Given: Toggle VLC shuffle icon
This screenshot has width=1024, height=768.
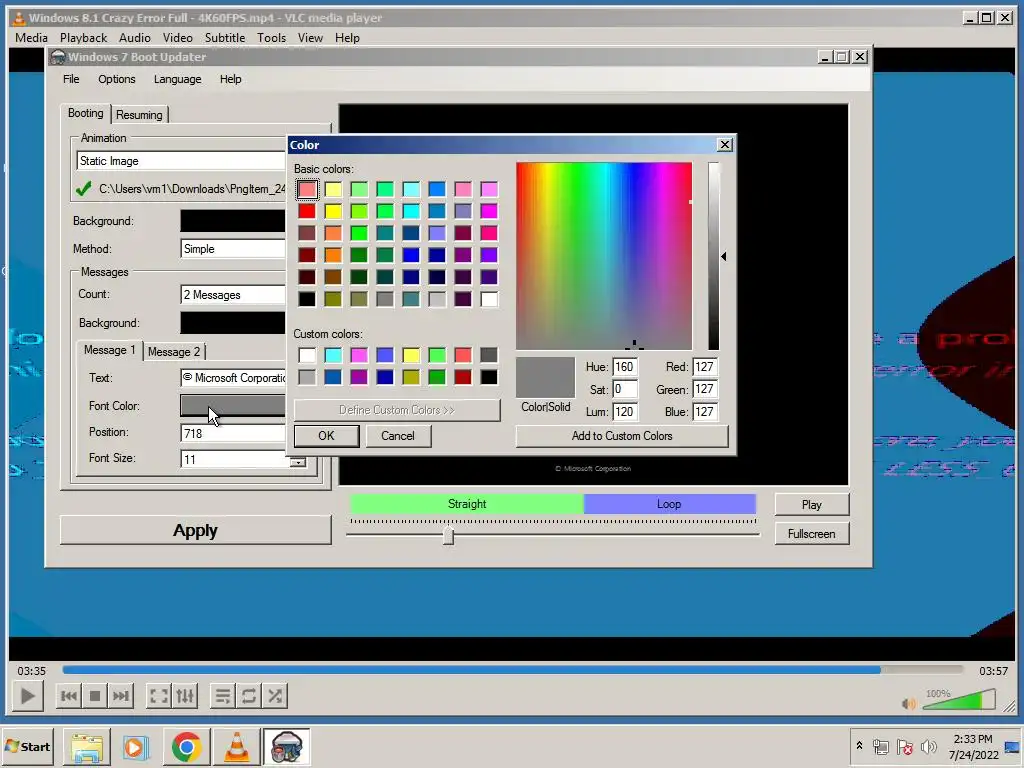Looking at the screenshot, I should point(275,696).
